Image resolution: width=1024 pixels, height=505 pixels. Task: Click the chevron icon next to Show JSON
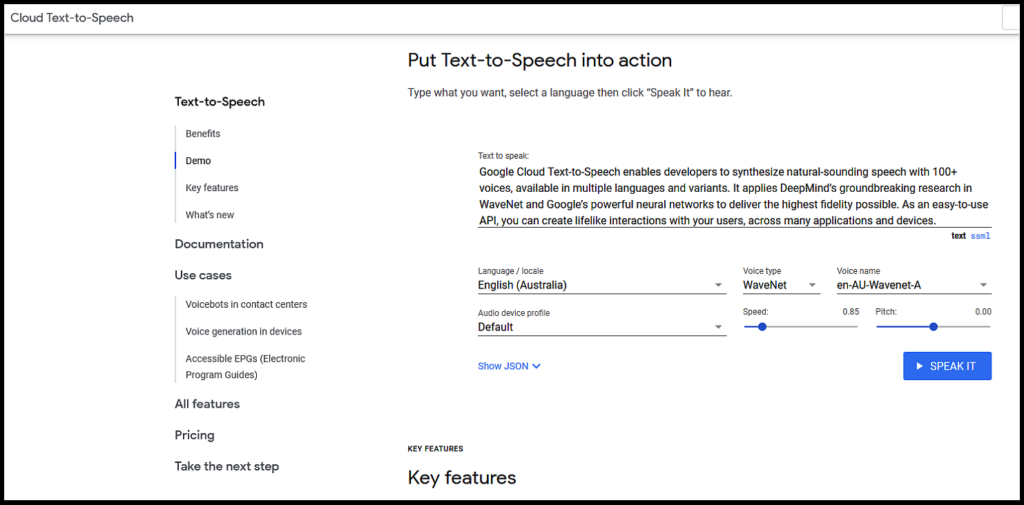[536, 367]
